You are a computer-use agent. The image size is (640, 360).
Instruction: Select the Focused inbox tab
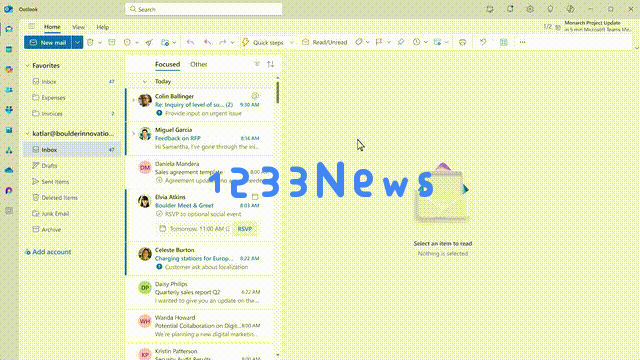(167, 64)
